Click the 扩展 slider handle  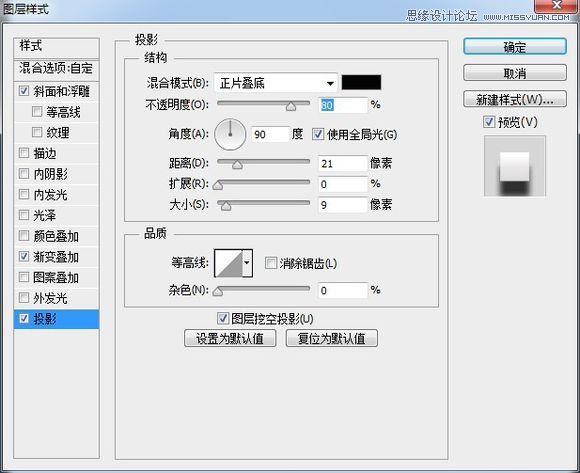click(x=218, y=185)
